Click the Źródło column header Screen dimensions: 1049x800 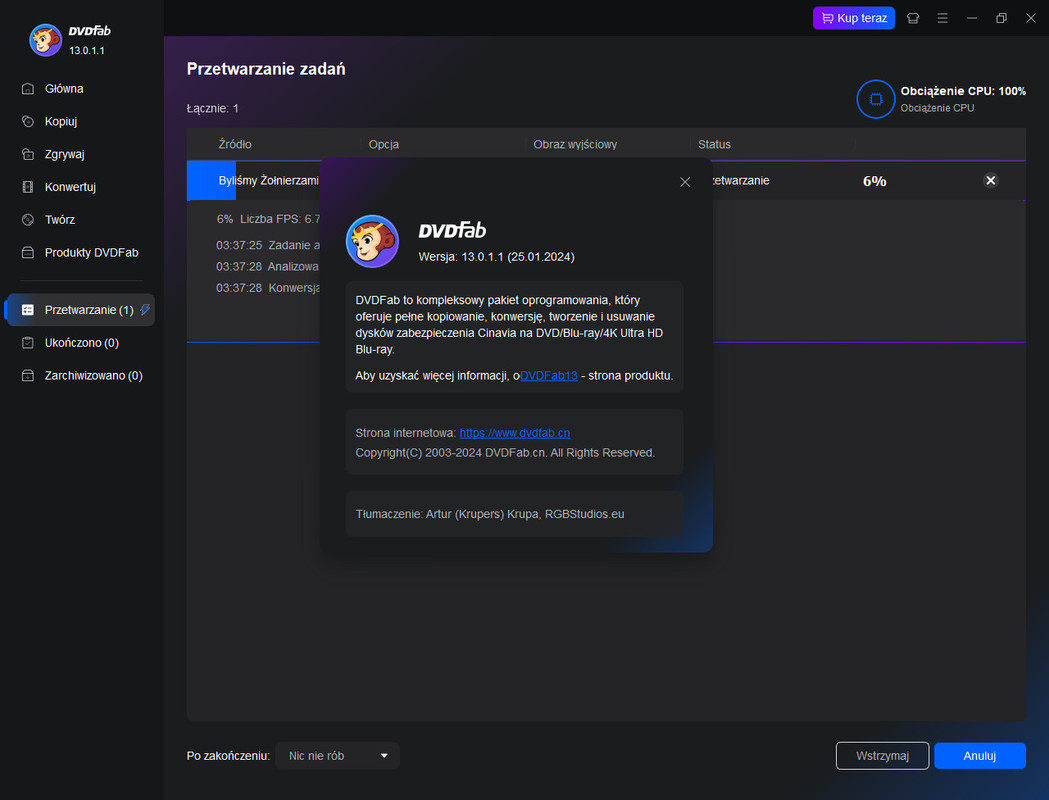click(235, 144)
